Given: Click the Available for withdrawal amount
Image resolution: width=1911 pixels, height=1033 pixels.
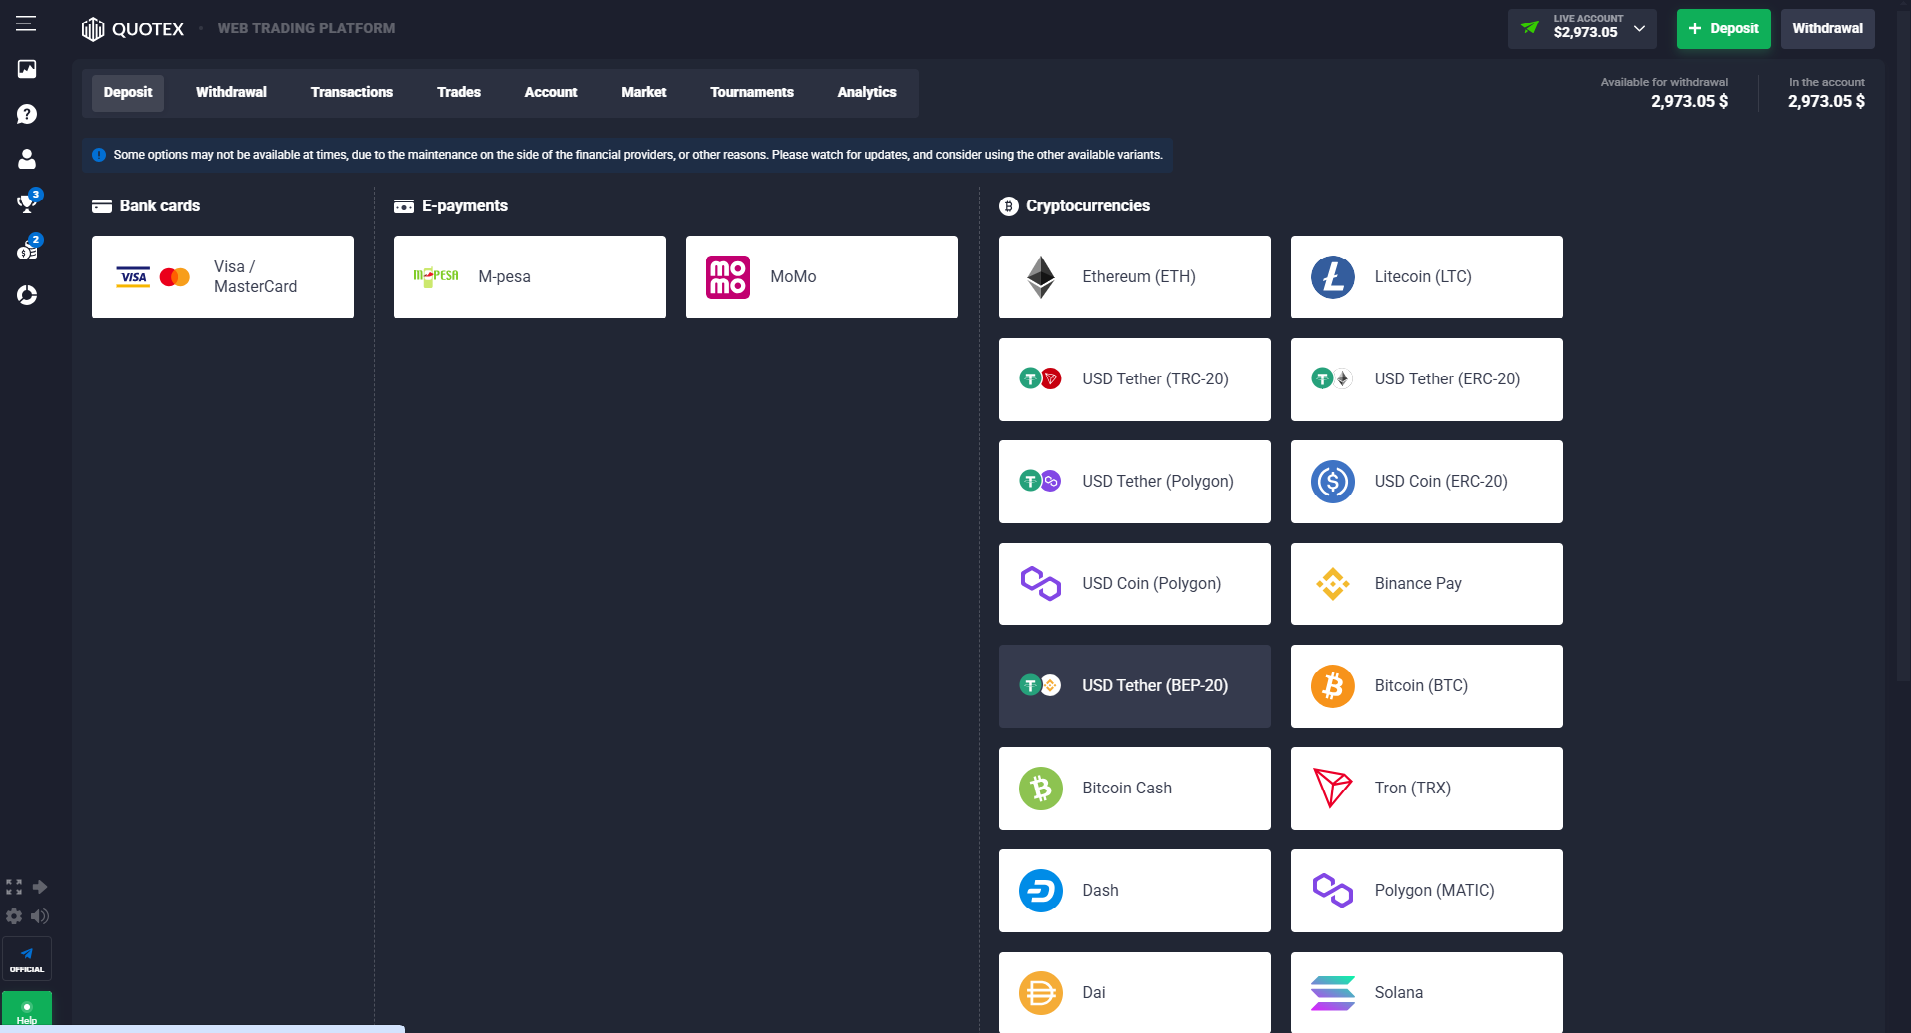Looking at the screenshot, I should (1689, 101).
